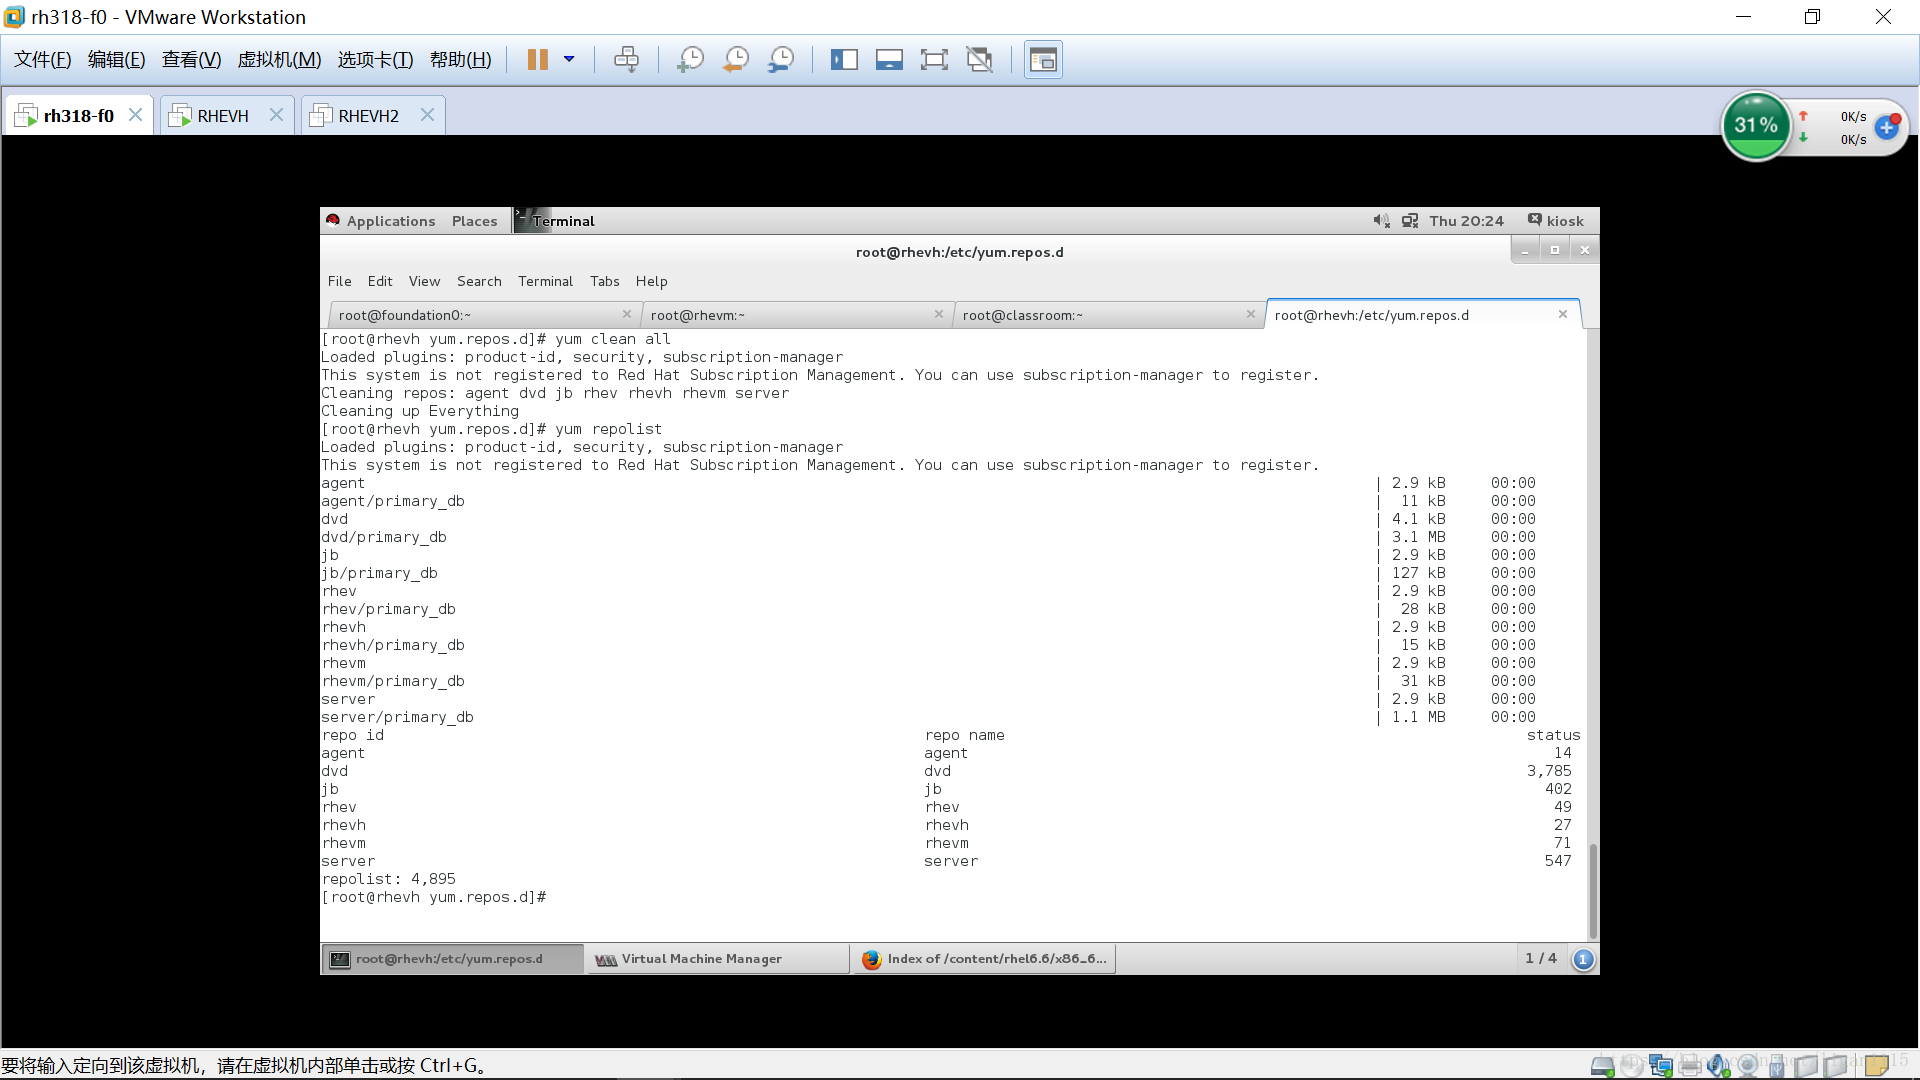This screenshot has height=1080, width=1920.
Task: Toggle the thumbnail bar view
Action: 889,60
